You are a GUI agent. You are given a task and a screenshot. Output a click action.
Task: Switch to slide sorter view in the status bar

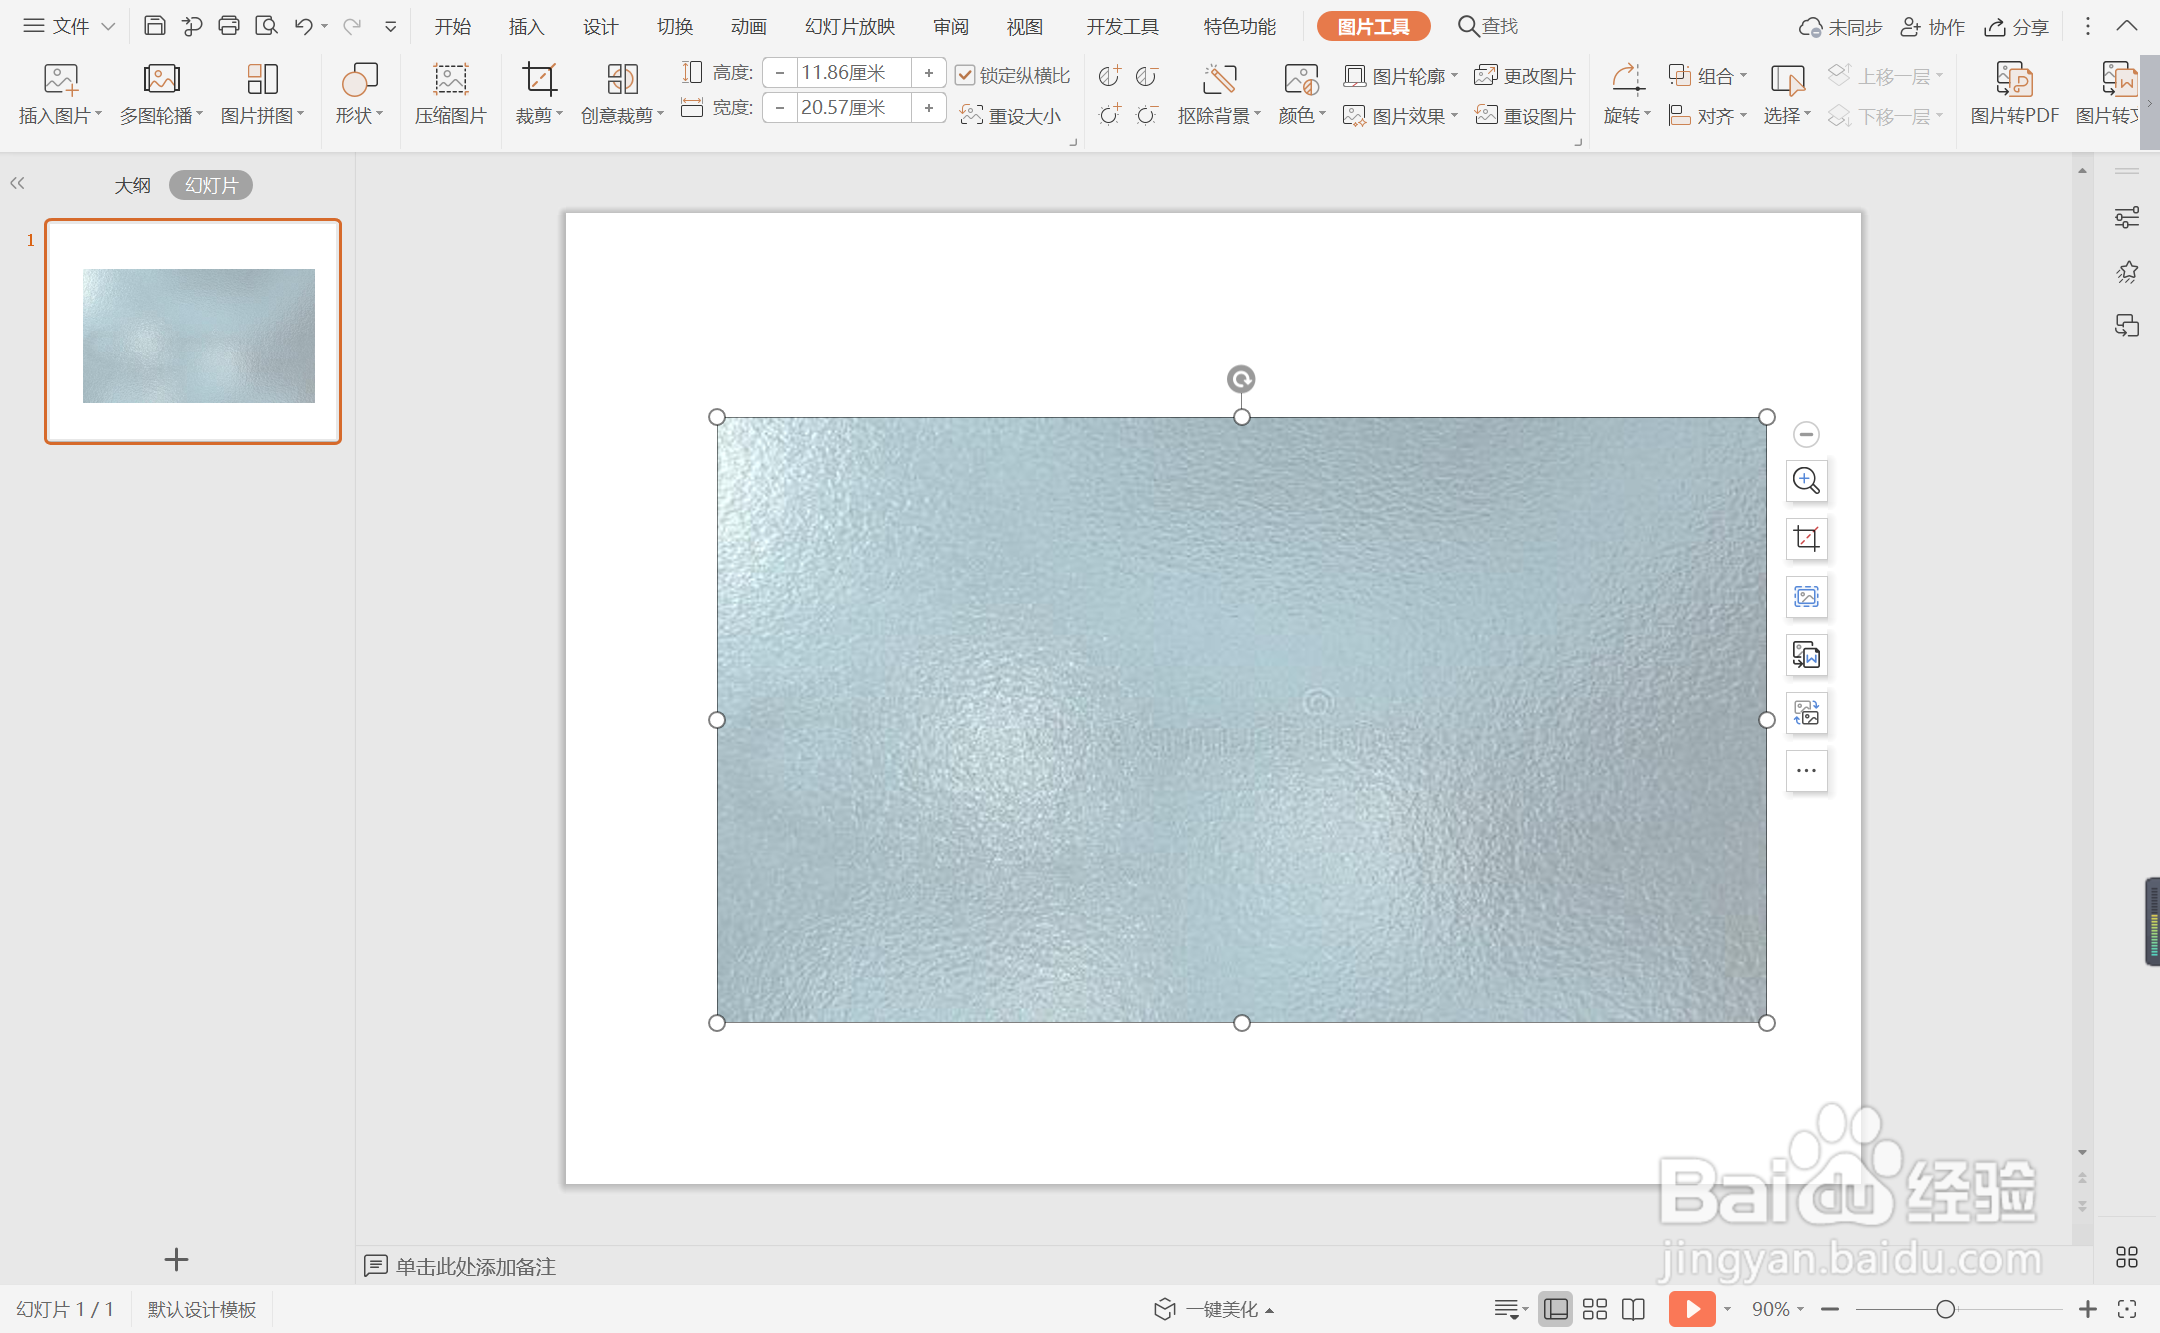pyautogui.click(x=1595, y=1309)
